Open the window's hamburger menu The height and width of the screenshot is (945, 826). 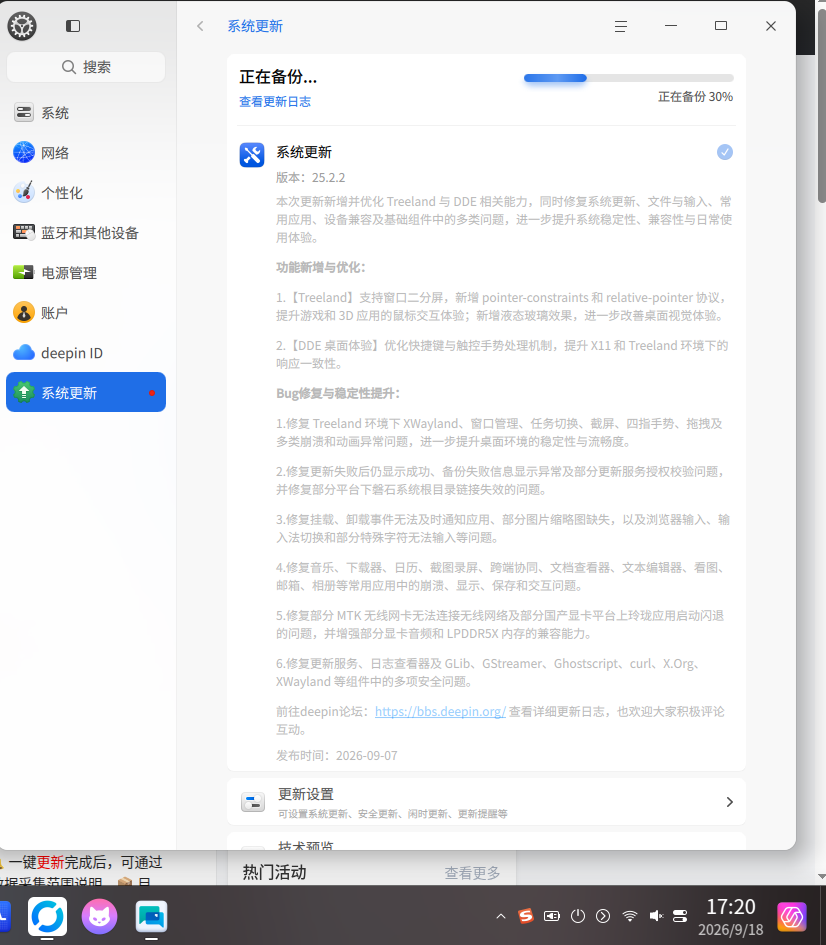coord(621,26)
